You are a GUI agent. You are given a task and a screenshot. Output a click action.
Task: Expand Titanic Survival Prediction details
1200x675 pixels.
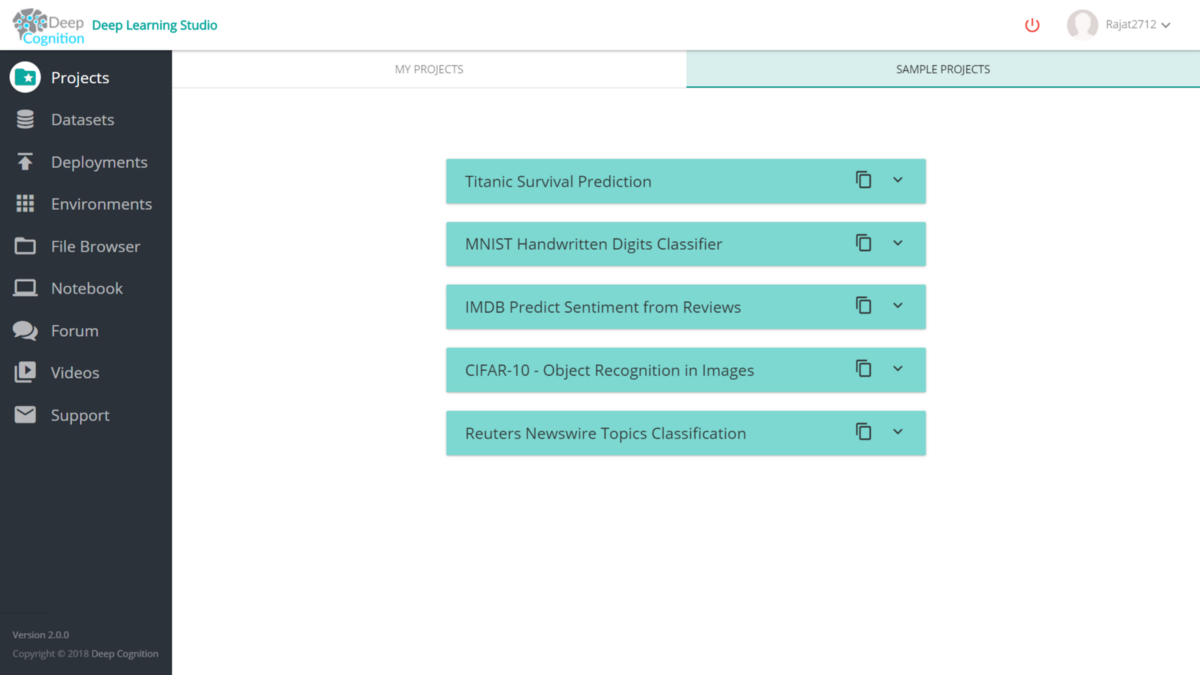898,180
